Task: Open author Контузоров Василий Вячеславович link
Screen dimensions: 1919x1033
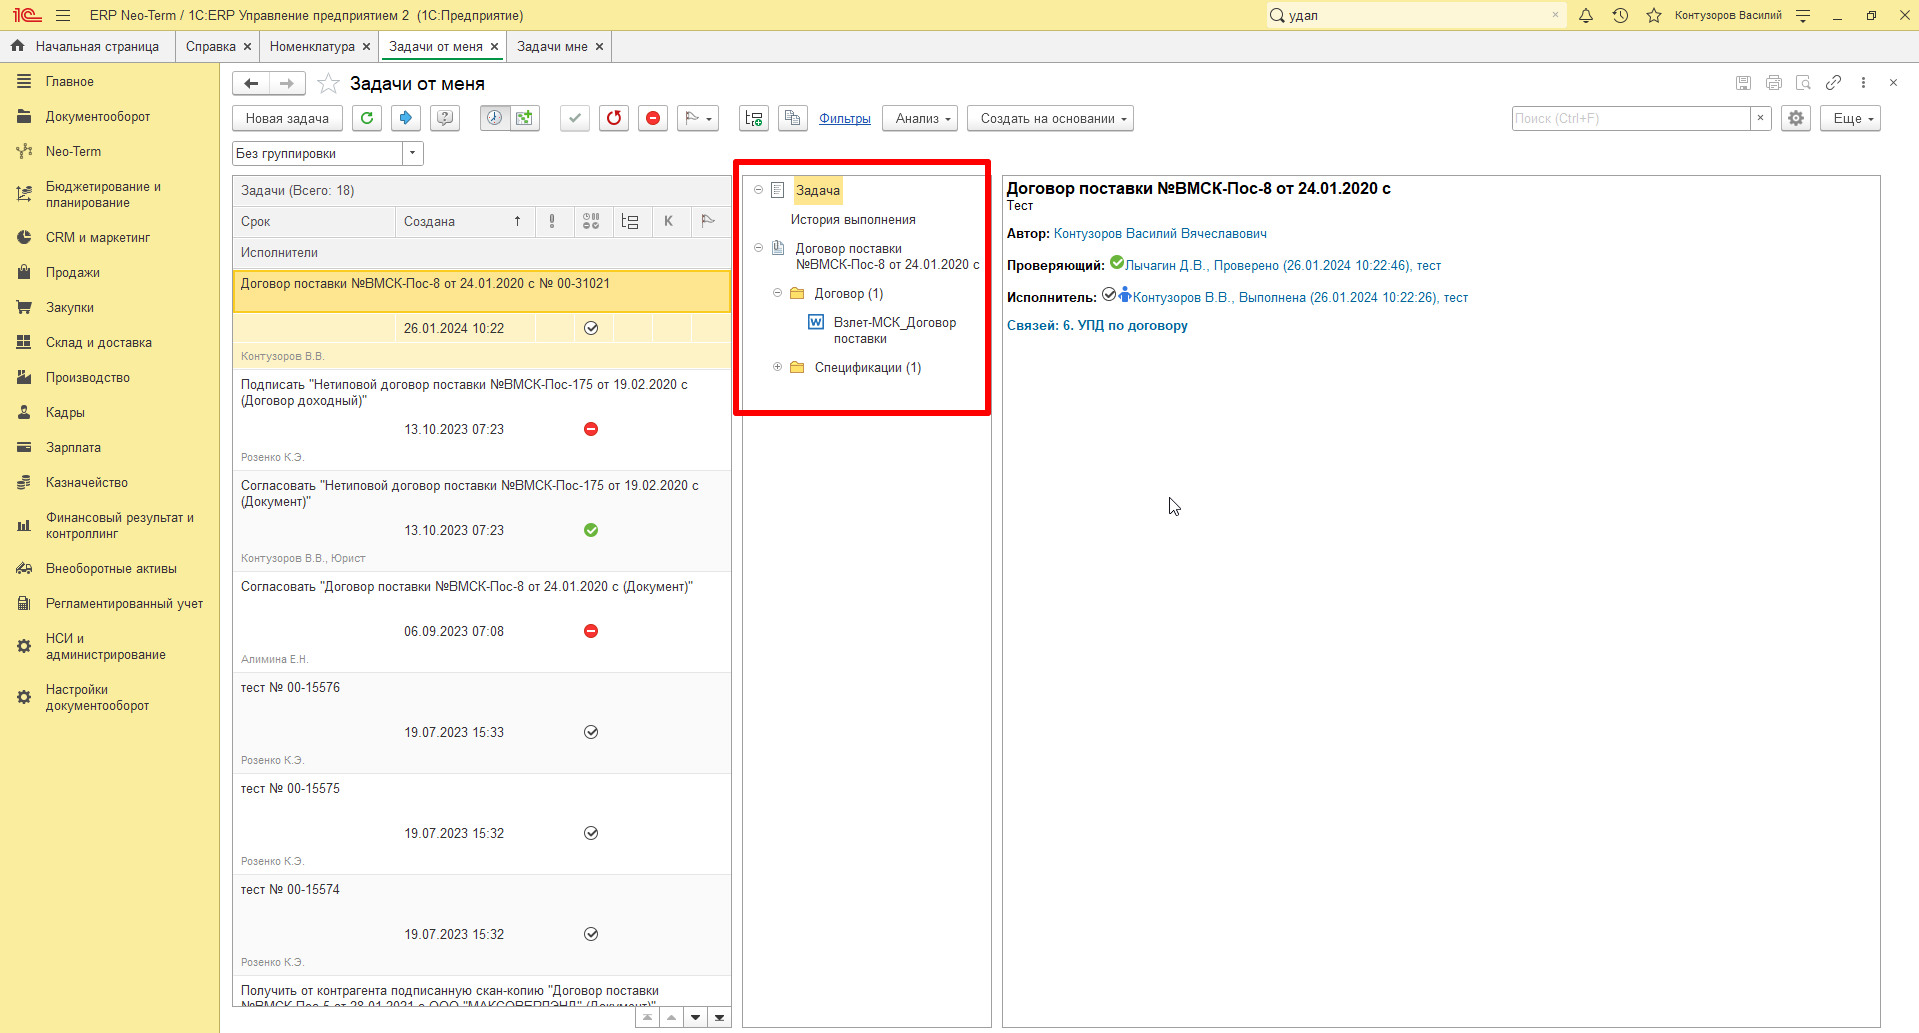Action: coord(1160,234)
